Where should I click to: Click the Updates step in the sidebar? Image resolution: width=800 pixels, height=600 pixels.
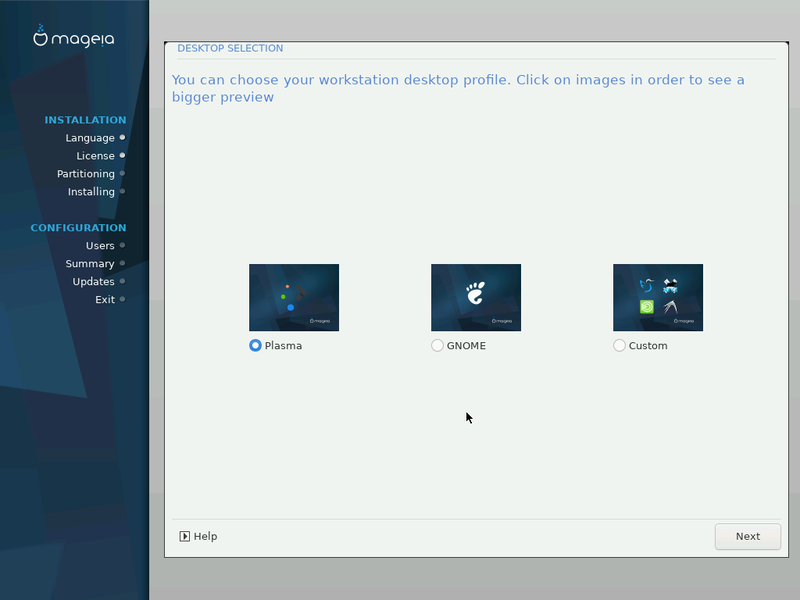click(93, 282)
